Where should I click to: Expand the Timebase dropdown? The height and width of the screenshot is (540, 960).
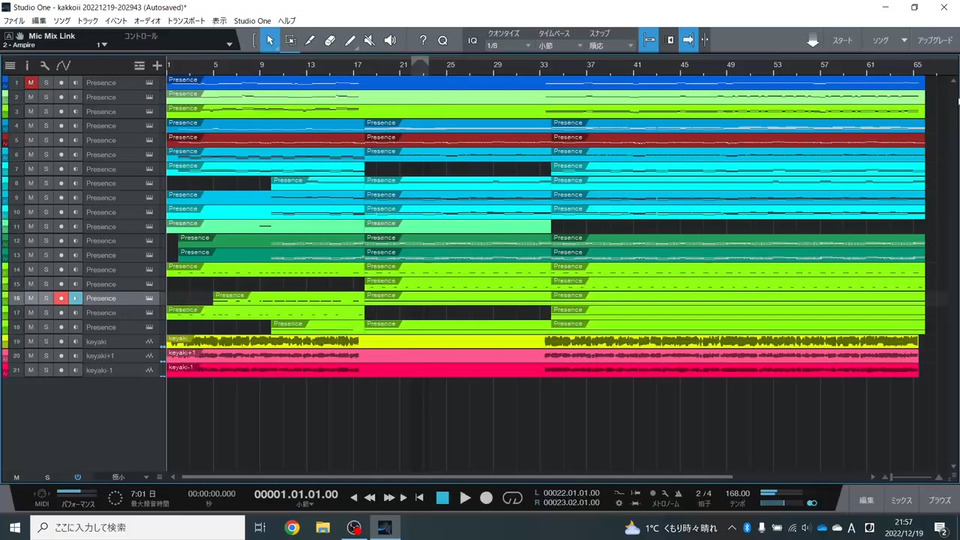tap(558, 46)
